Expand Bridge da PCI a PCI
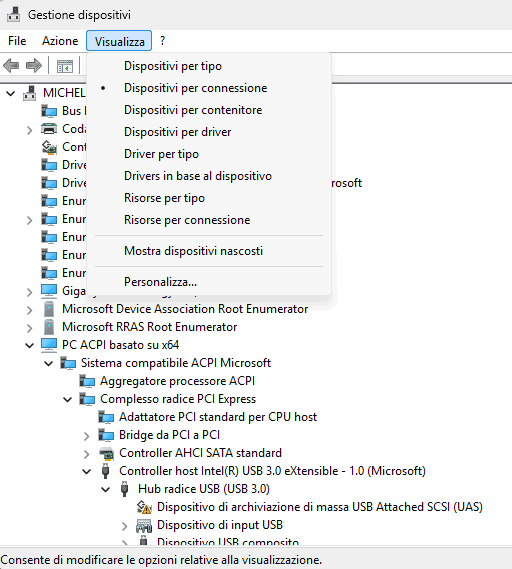This screenshot has width=512, height=569. [86, 436]
